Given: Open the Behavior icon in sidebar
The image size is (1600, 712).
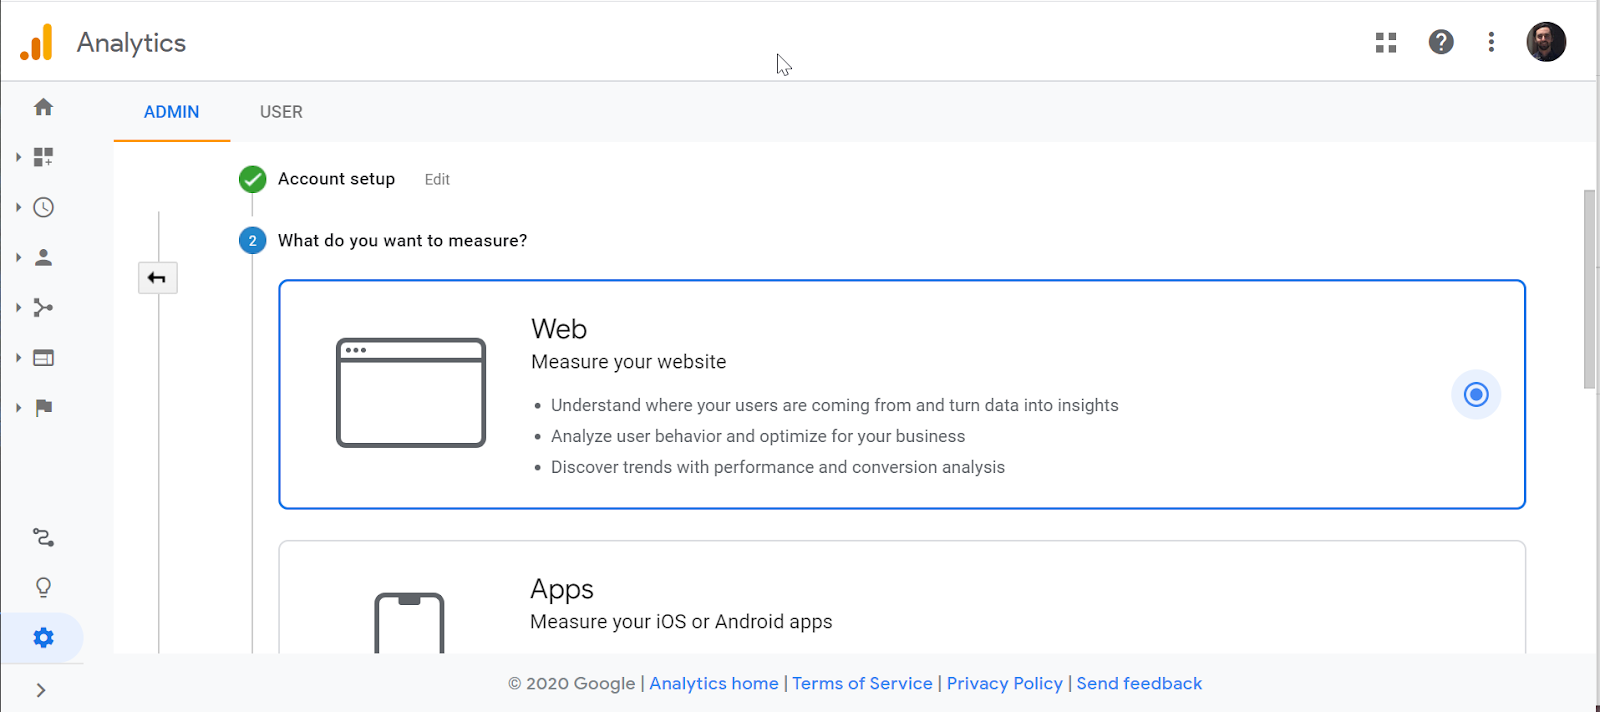Looking at the screenshot, I should point(43,357).
